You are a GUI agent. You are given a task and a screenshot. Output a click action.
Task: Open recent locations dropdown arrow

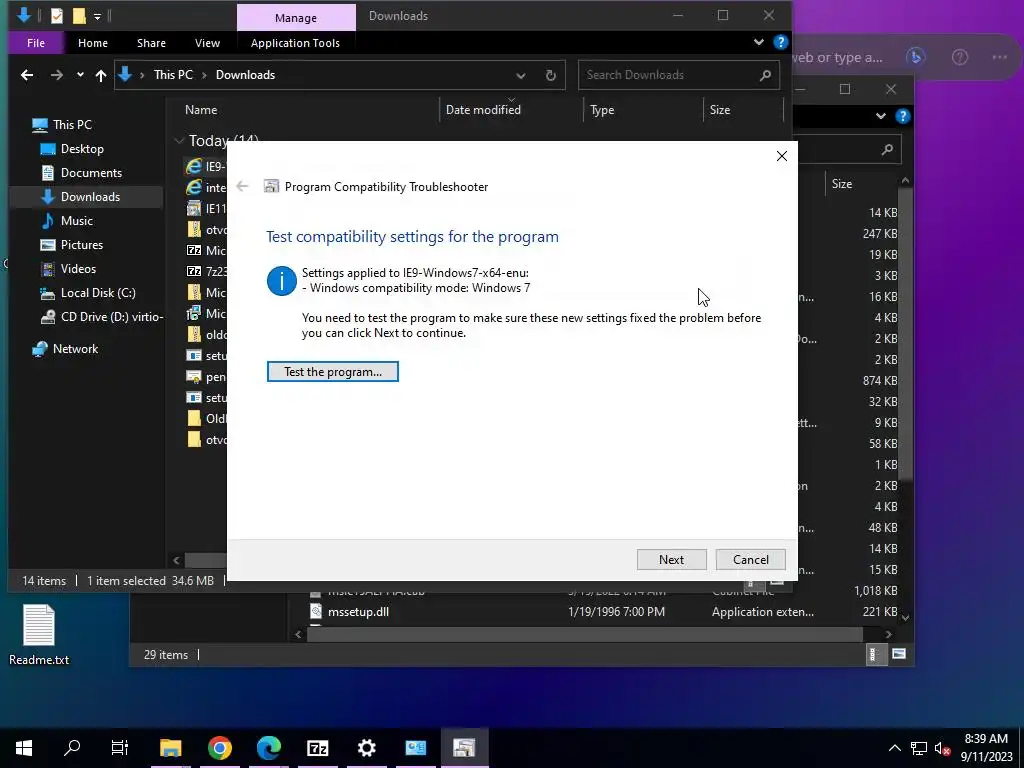point(80,75)
